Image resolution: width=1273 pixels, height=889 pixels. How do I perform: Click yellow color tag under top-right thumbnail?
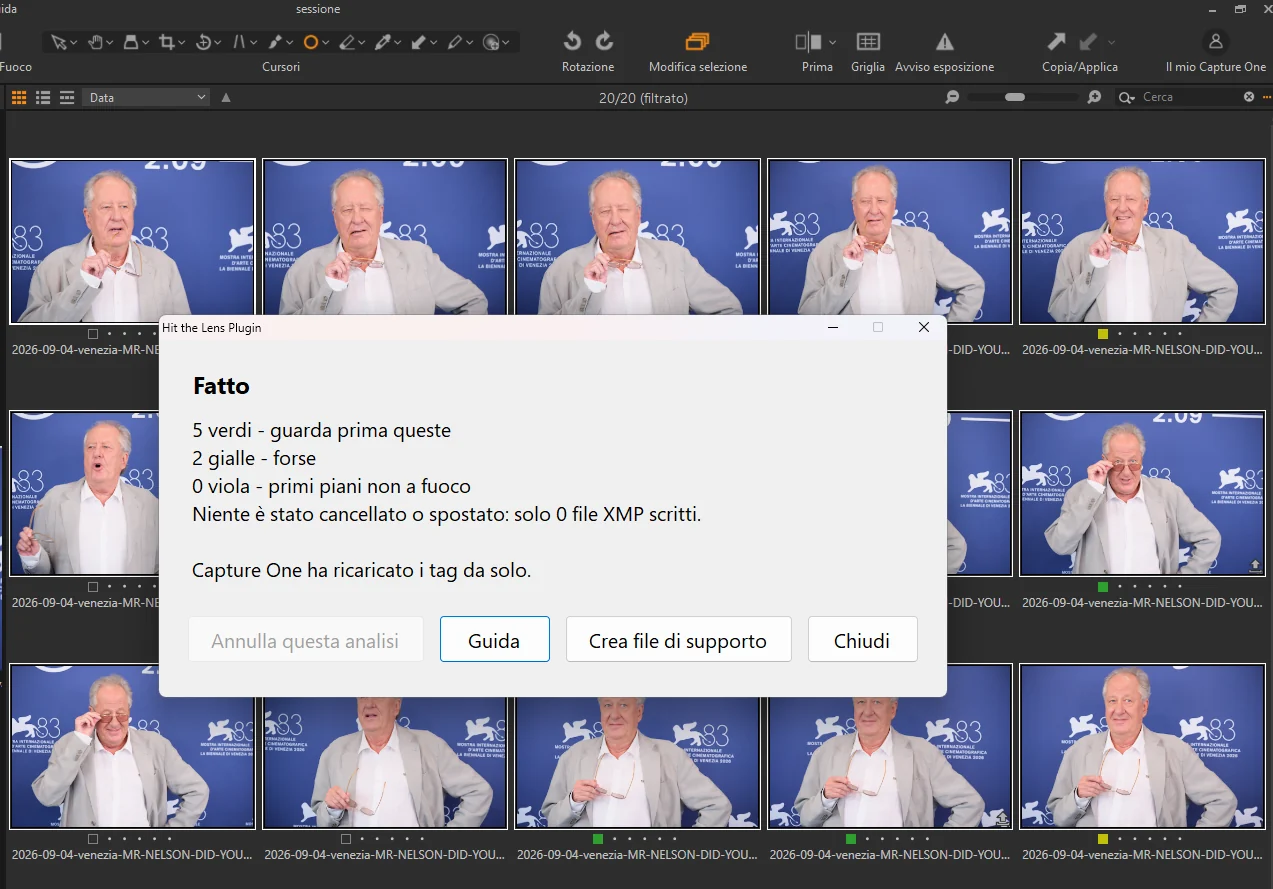click(1103, 334)
